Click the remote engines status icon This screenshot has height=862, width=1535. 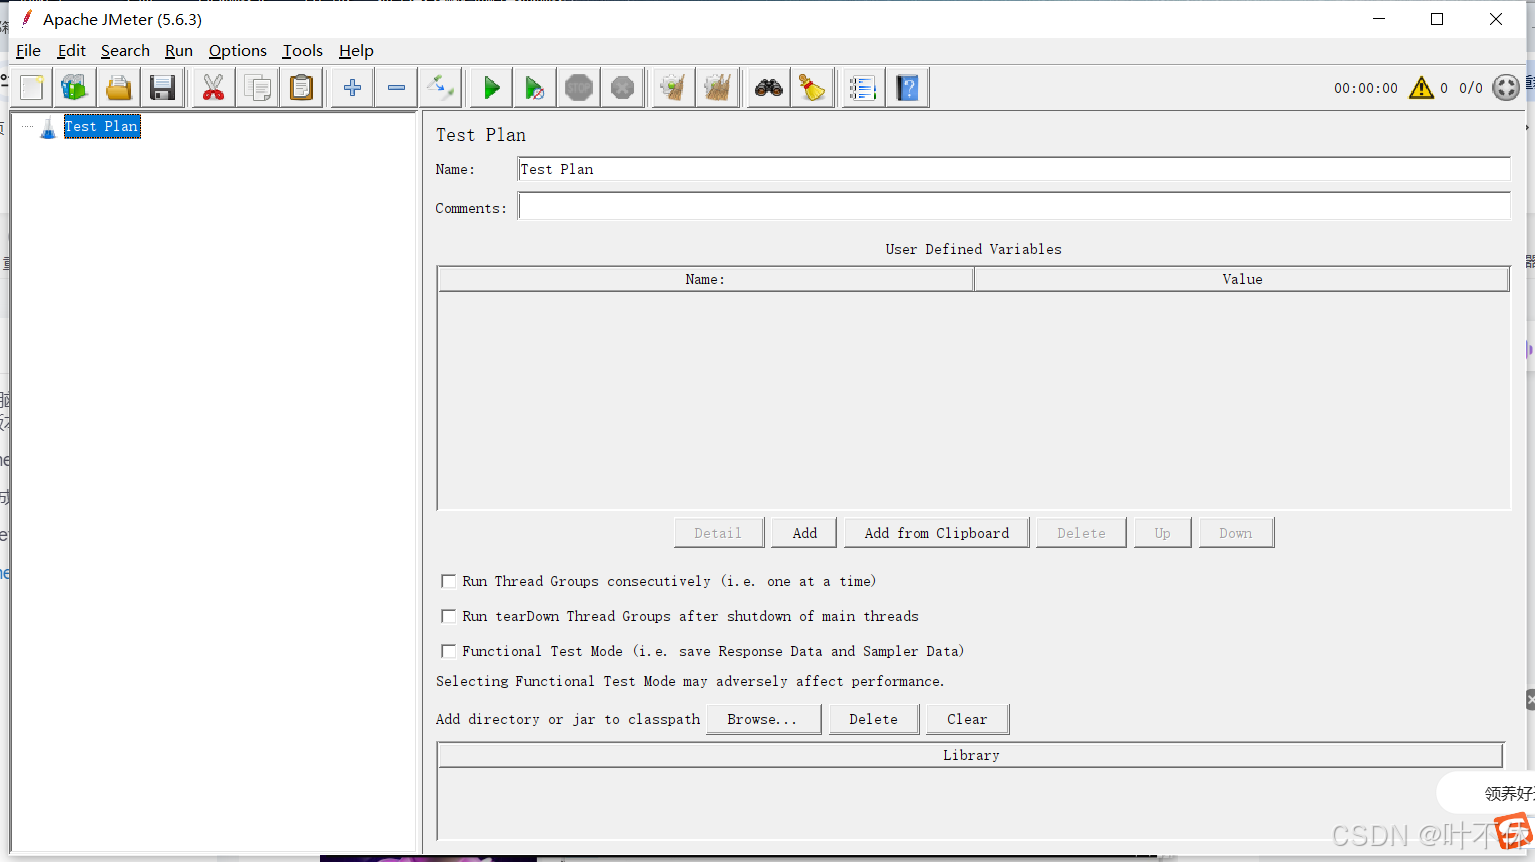click(x=1506, y=88)
